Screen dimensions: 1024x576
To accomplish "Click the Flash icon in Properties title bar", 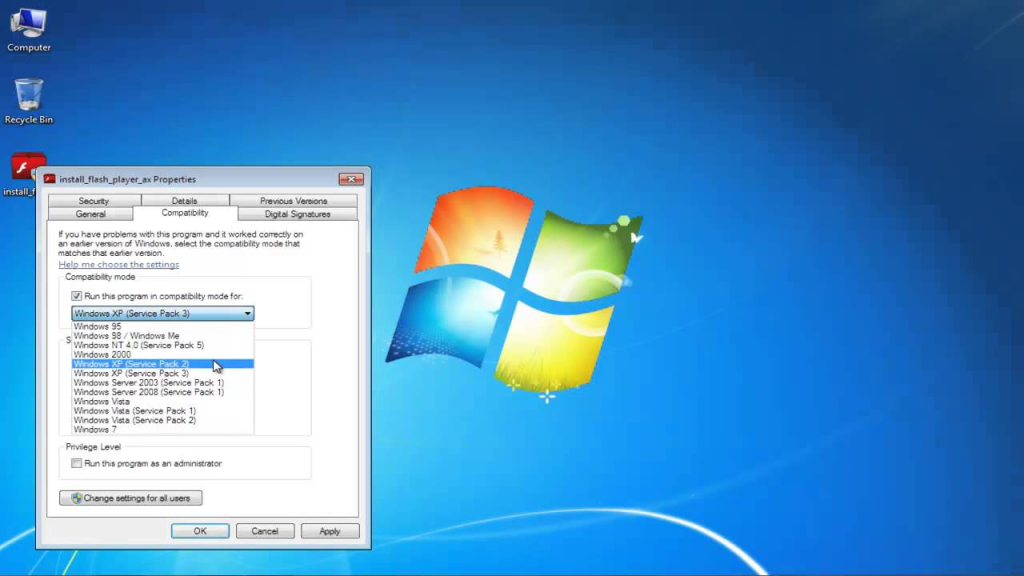I will (x=50, y=179).
